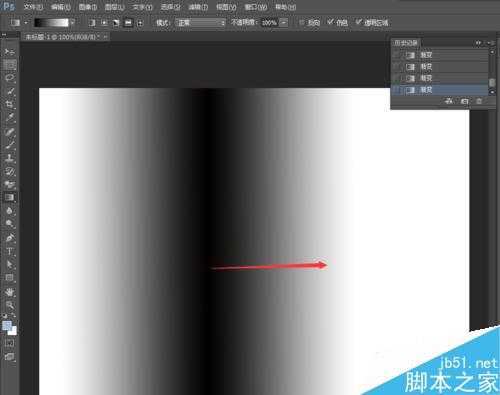Open the 编辑 (Edit) menu

coord(61,7)
